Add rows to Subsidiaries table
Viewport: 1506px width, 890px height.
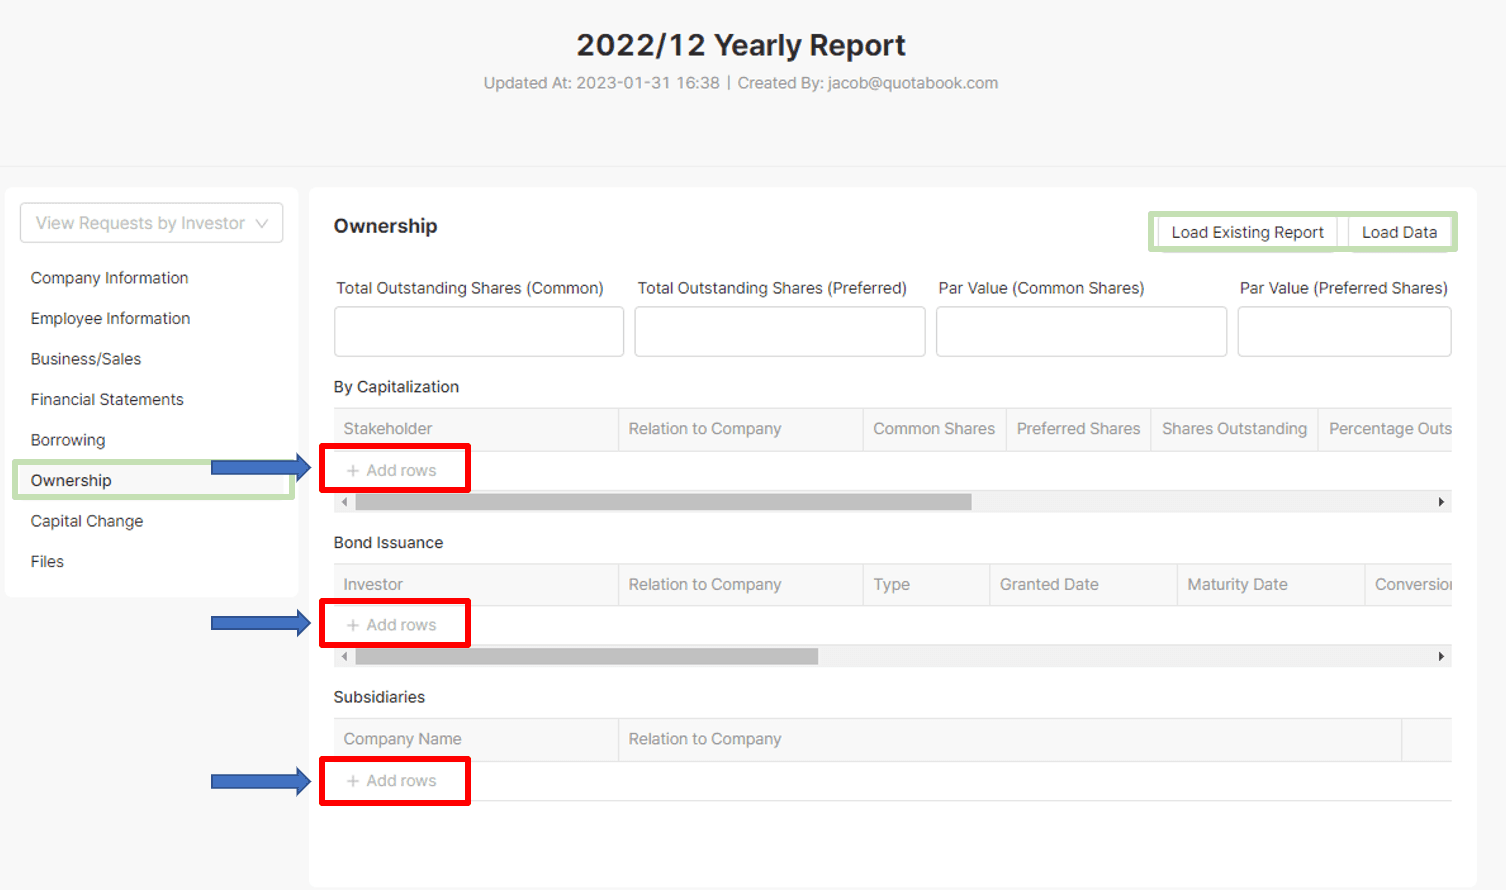(392, 781)
